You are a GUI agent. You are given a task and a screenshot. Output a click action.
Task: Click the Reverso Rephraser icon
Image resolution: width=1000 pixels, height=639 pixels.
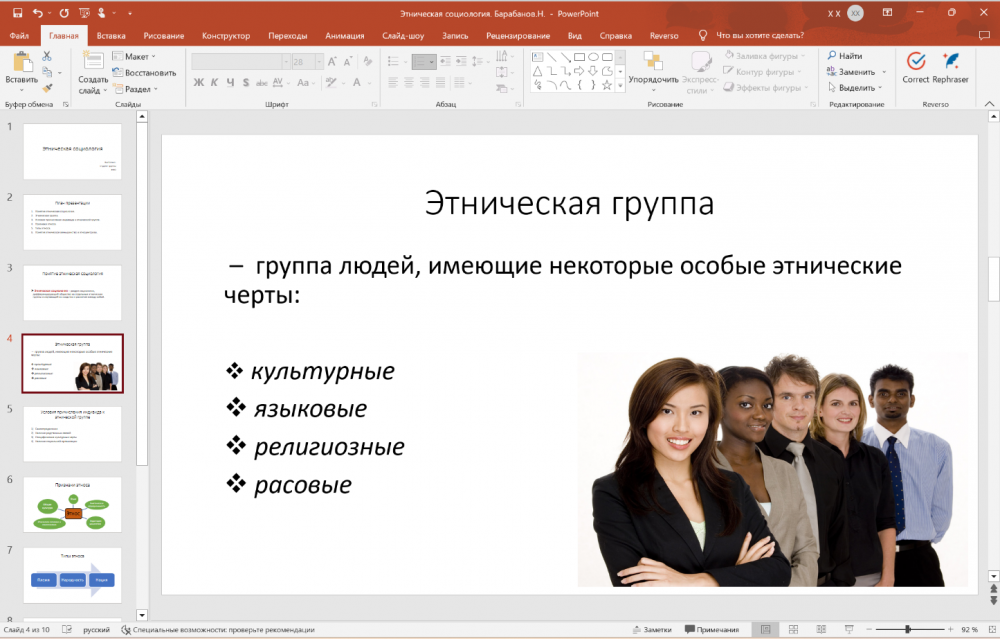pyautogui.click(x=951, y=62)
